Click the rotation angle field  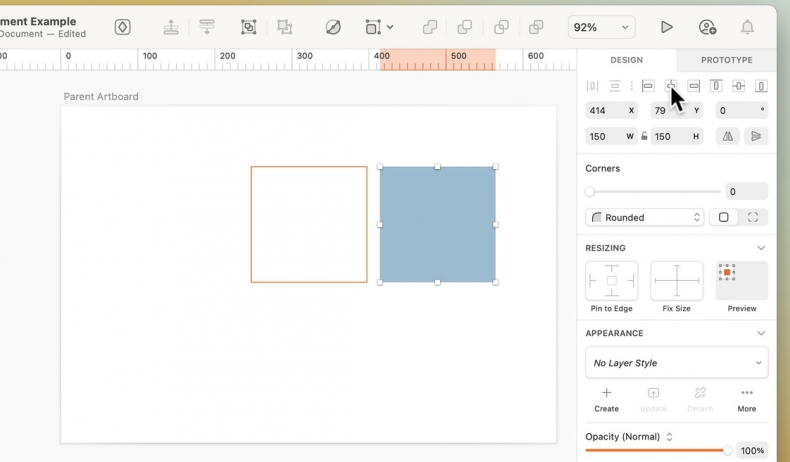click(742, 110)
